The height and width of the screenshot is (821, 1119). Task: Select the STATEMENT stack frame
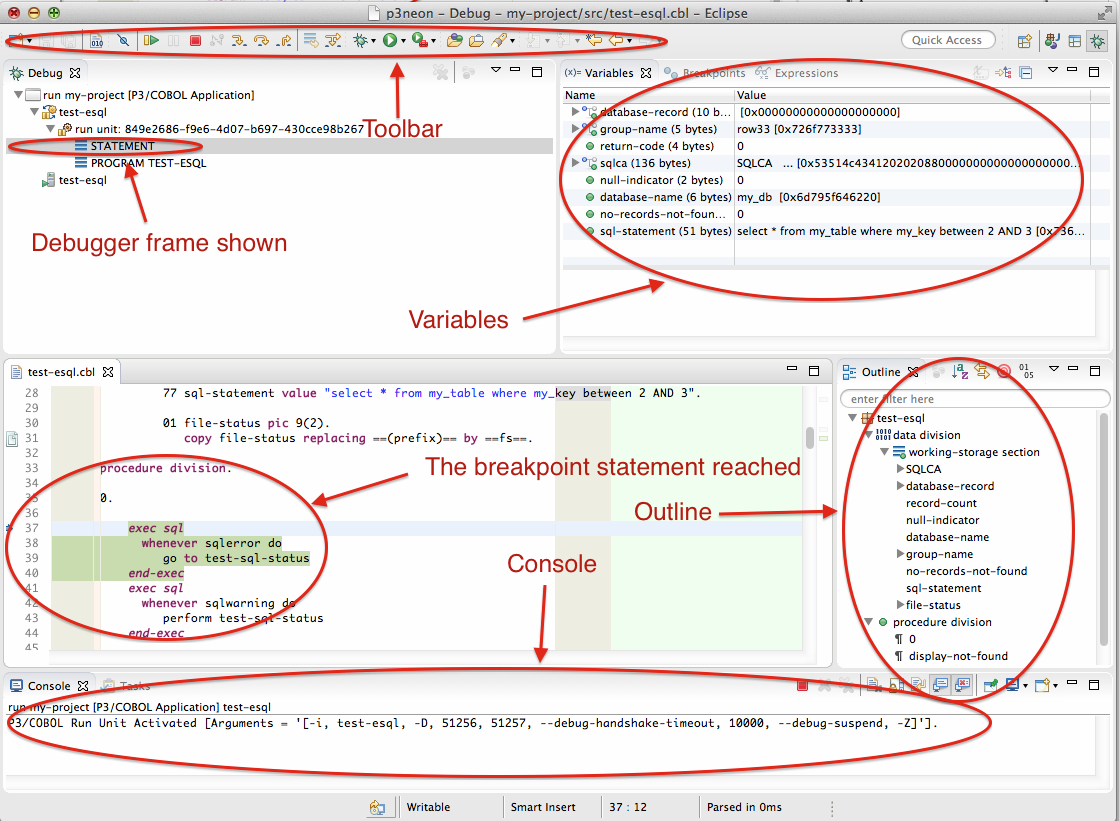pos(122,146)
